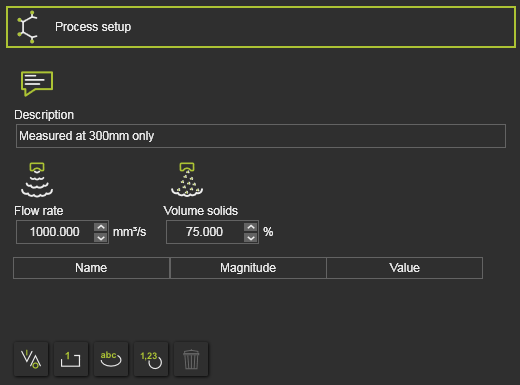Increase flow rate with up arrow
The width and height of the screenshot is (520, 385).
(x=101, y=227)
